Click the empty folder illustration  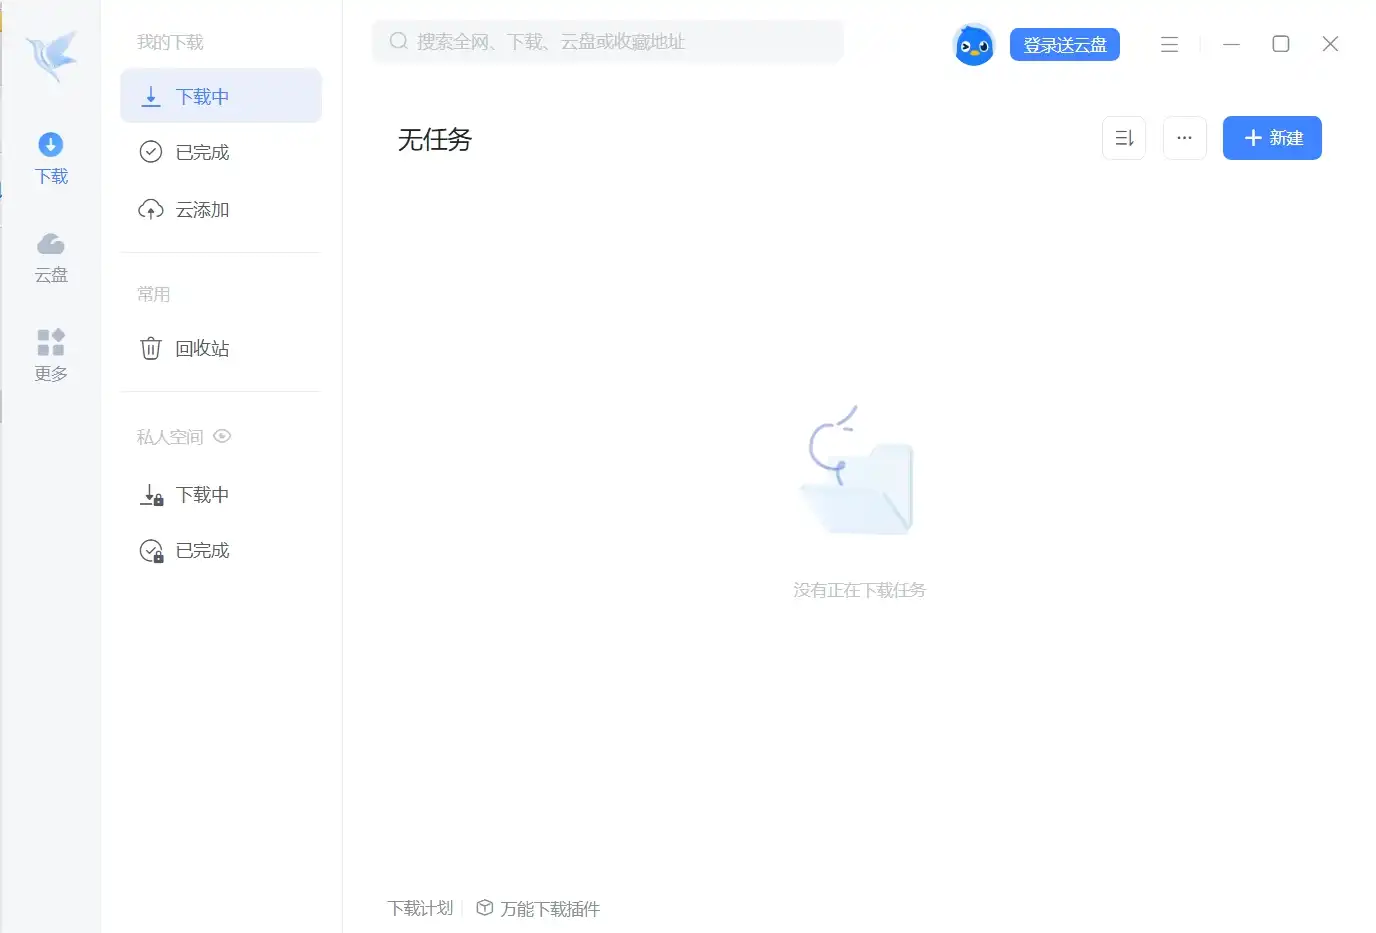pos(859,470)
